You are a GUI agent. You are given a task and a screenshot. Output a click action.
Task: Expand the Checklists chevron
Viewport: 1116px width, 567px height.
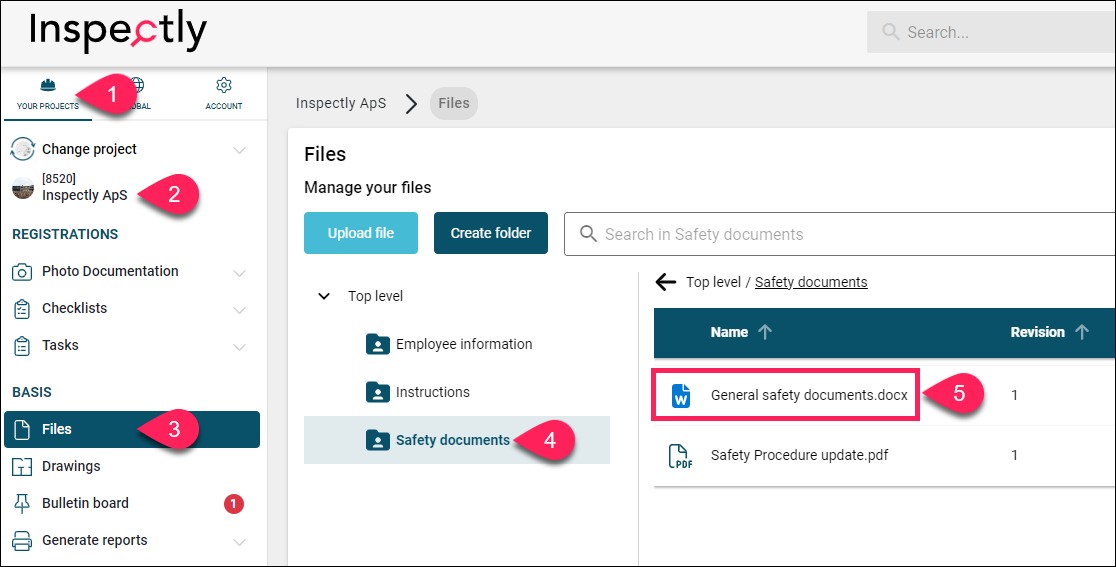[239, 310]
